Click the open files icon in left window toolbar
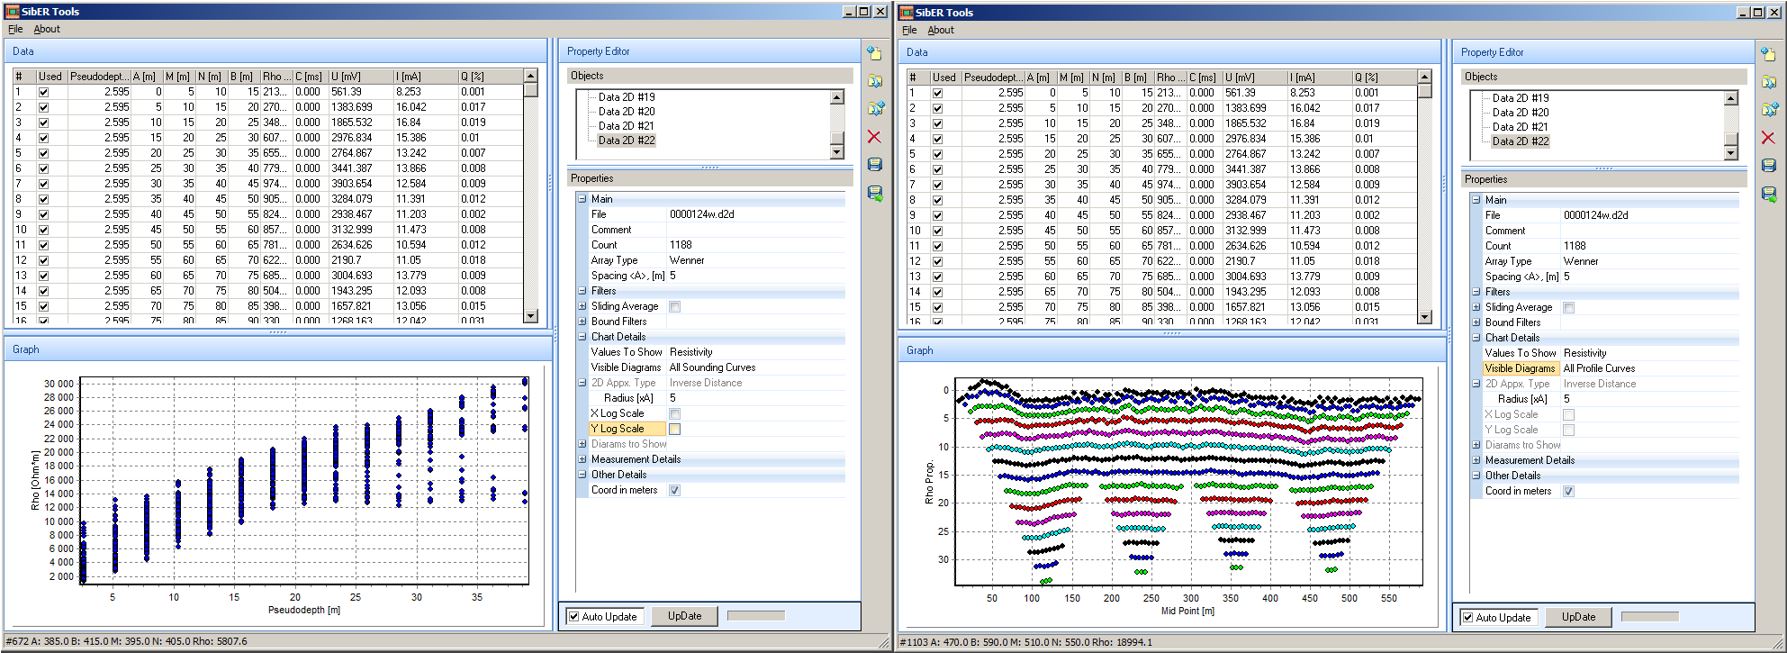The image size is (1787, 653). (x=875, y=81)
